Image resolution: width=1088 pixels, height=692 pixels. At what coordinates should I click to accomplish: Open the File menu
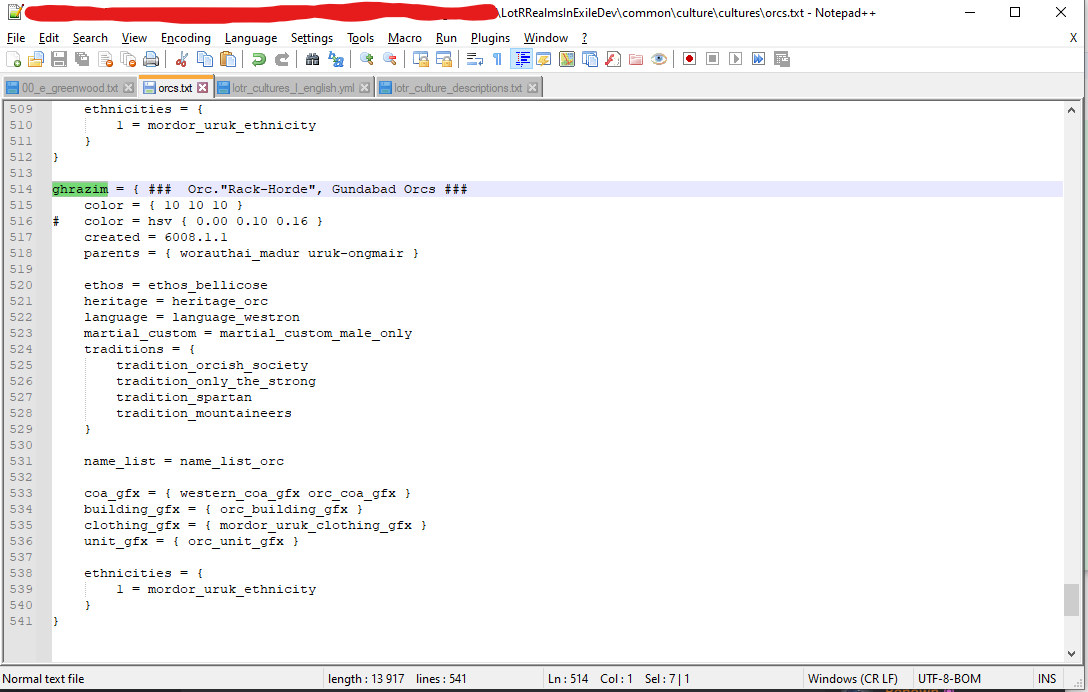coord(16,37)
